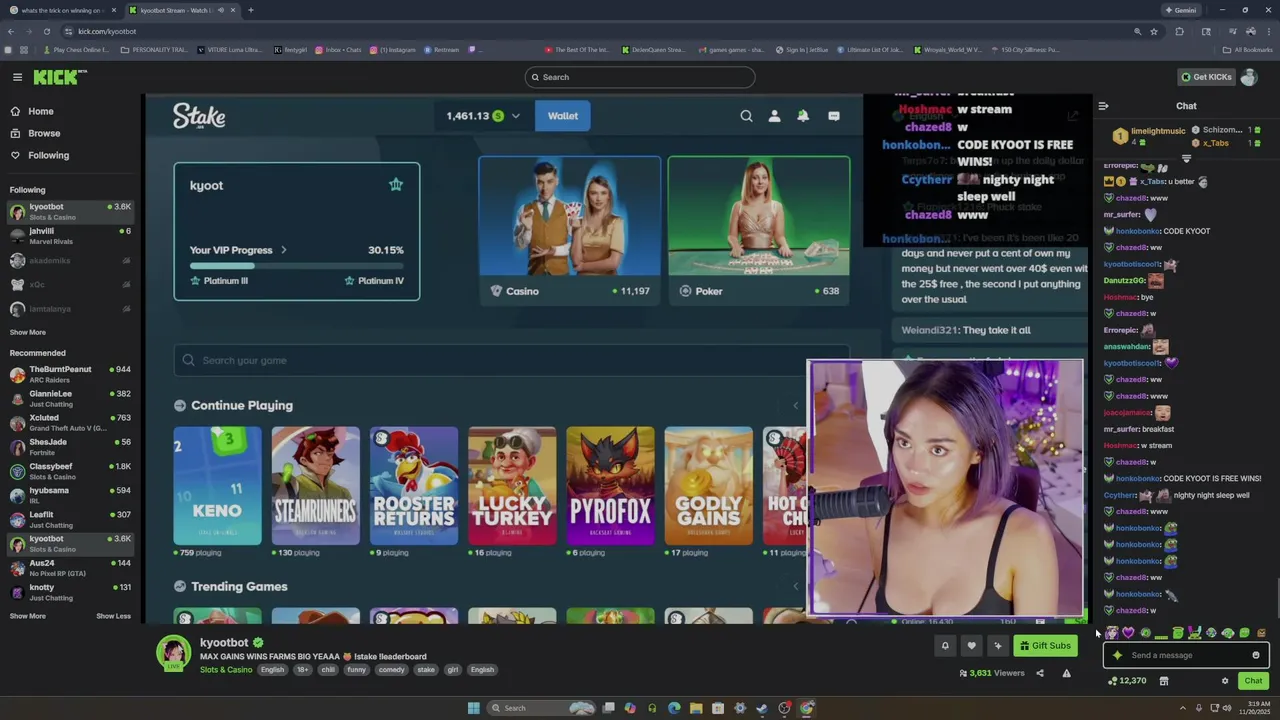The image size is (1280, 720).
Task: Expand Your VIP Progress arrow
Action: [x=283, y=250]
